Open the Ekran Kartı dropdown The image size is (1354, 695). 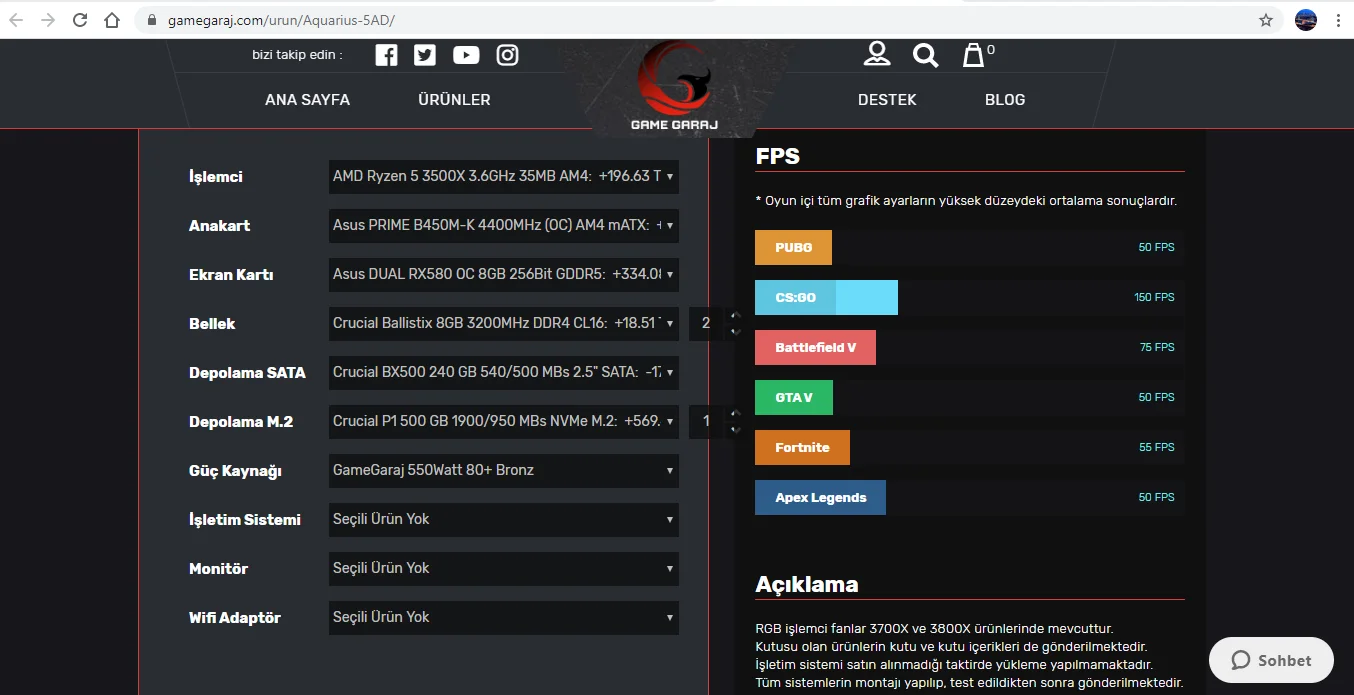(504, 274)
